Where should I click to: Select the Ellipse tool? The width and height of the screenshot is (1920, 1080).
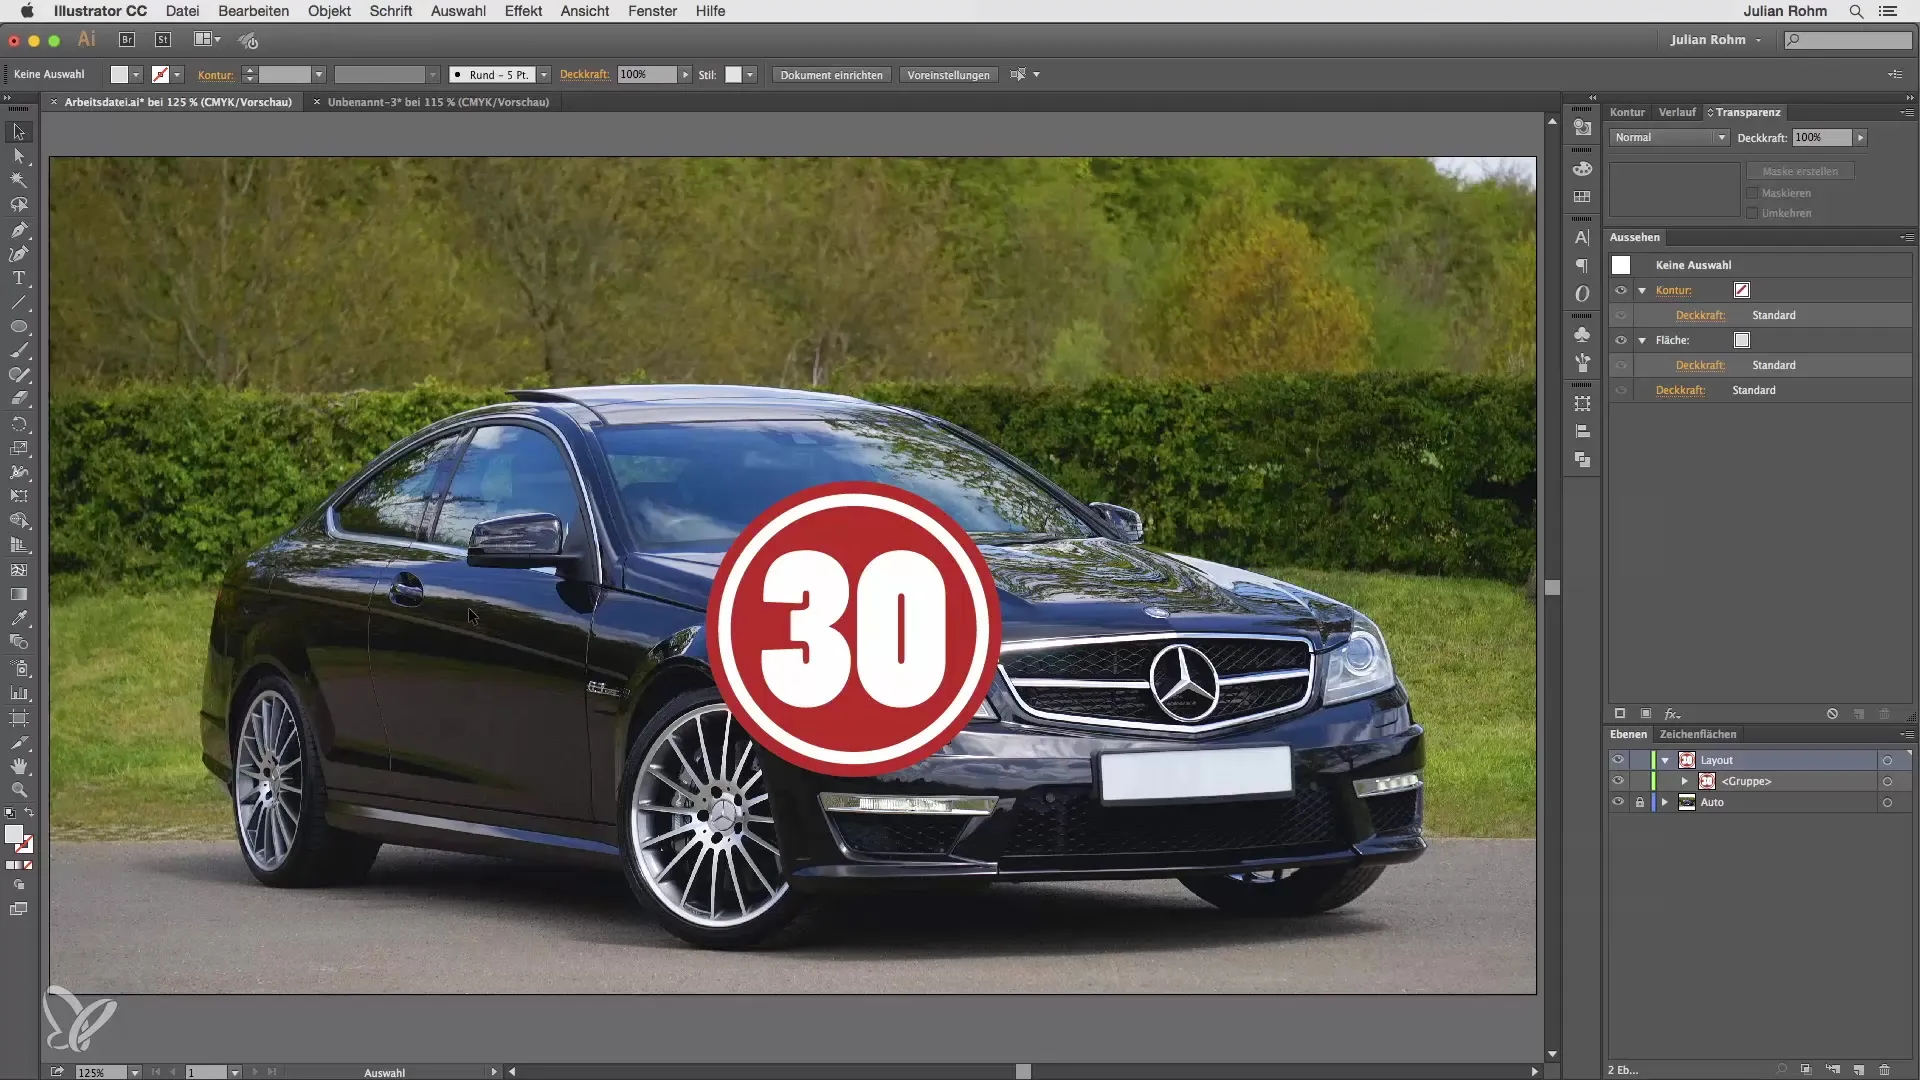[x=18, y=327]
